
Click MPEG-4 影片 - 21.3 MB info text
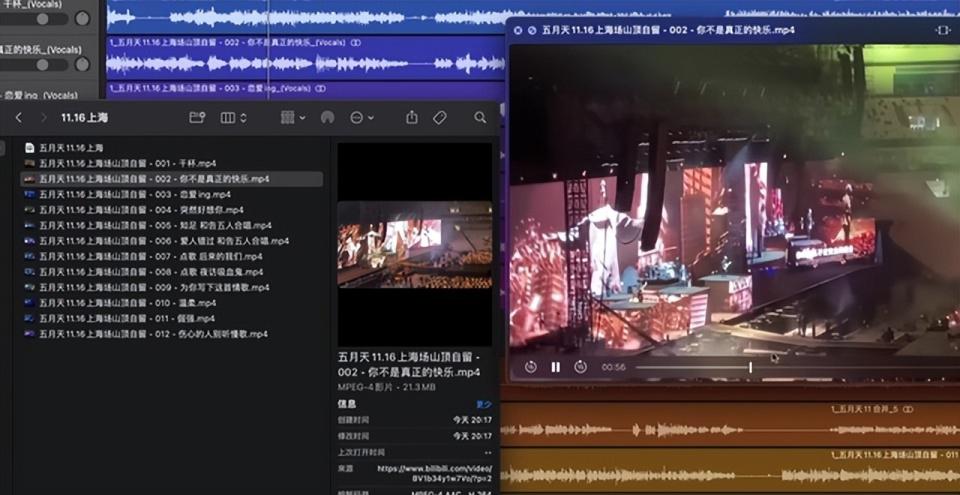coord(386,388)
